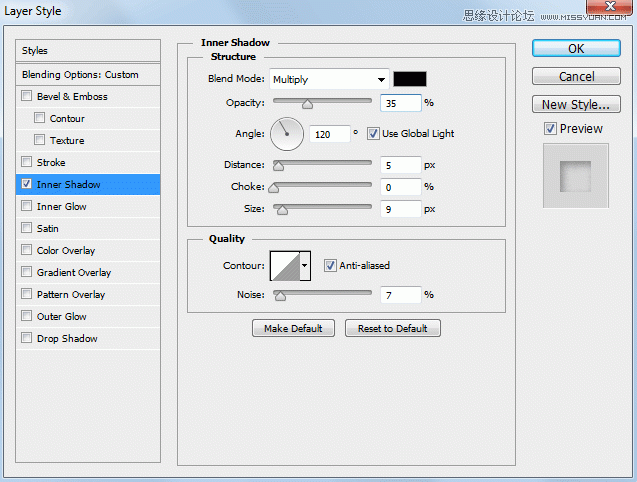637x482 pixels.
Task: Toggle the Anti-aliased checkbox
Action: pos(330,265)
